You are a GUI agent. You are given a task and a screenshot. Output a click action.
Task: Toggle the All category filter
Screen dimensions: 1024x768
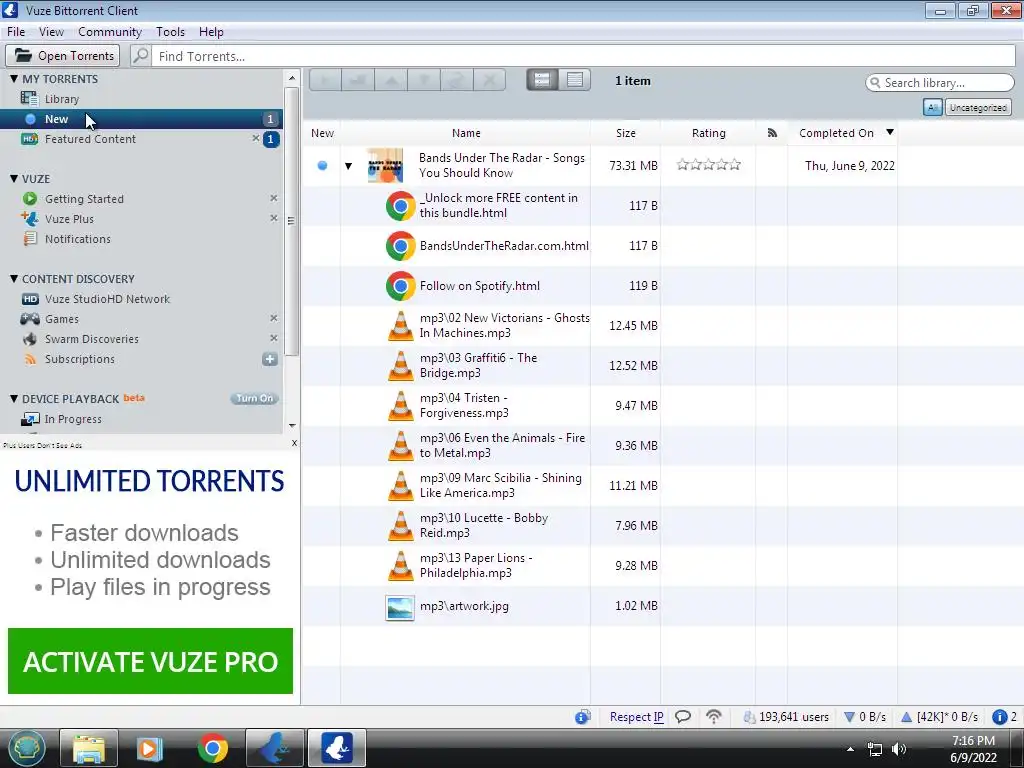tap(933, 107)
